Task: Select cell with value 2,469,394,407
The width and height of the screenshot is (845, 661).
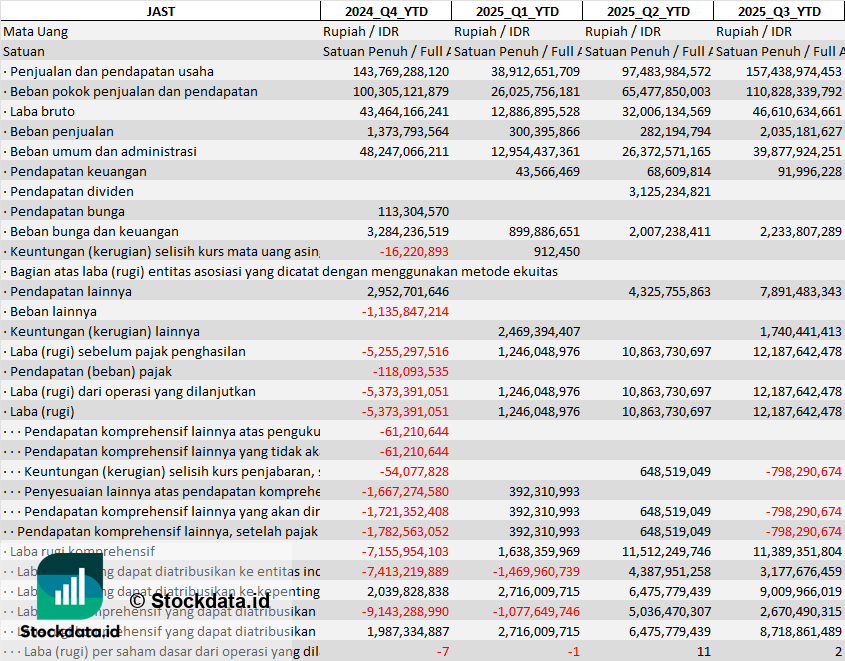Action: coord(539,331)
